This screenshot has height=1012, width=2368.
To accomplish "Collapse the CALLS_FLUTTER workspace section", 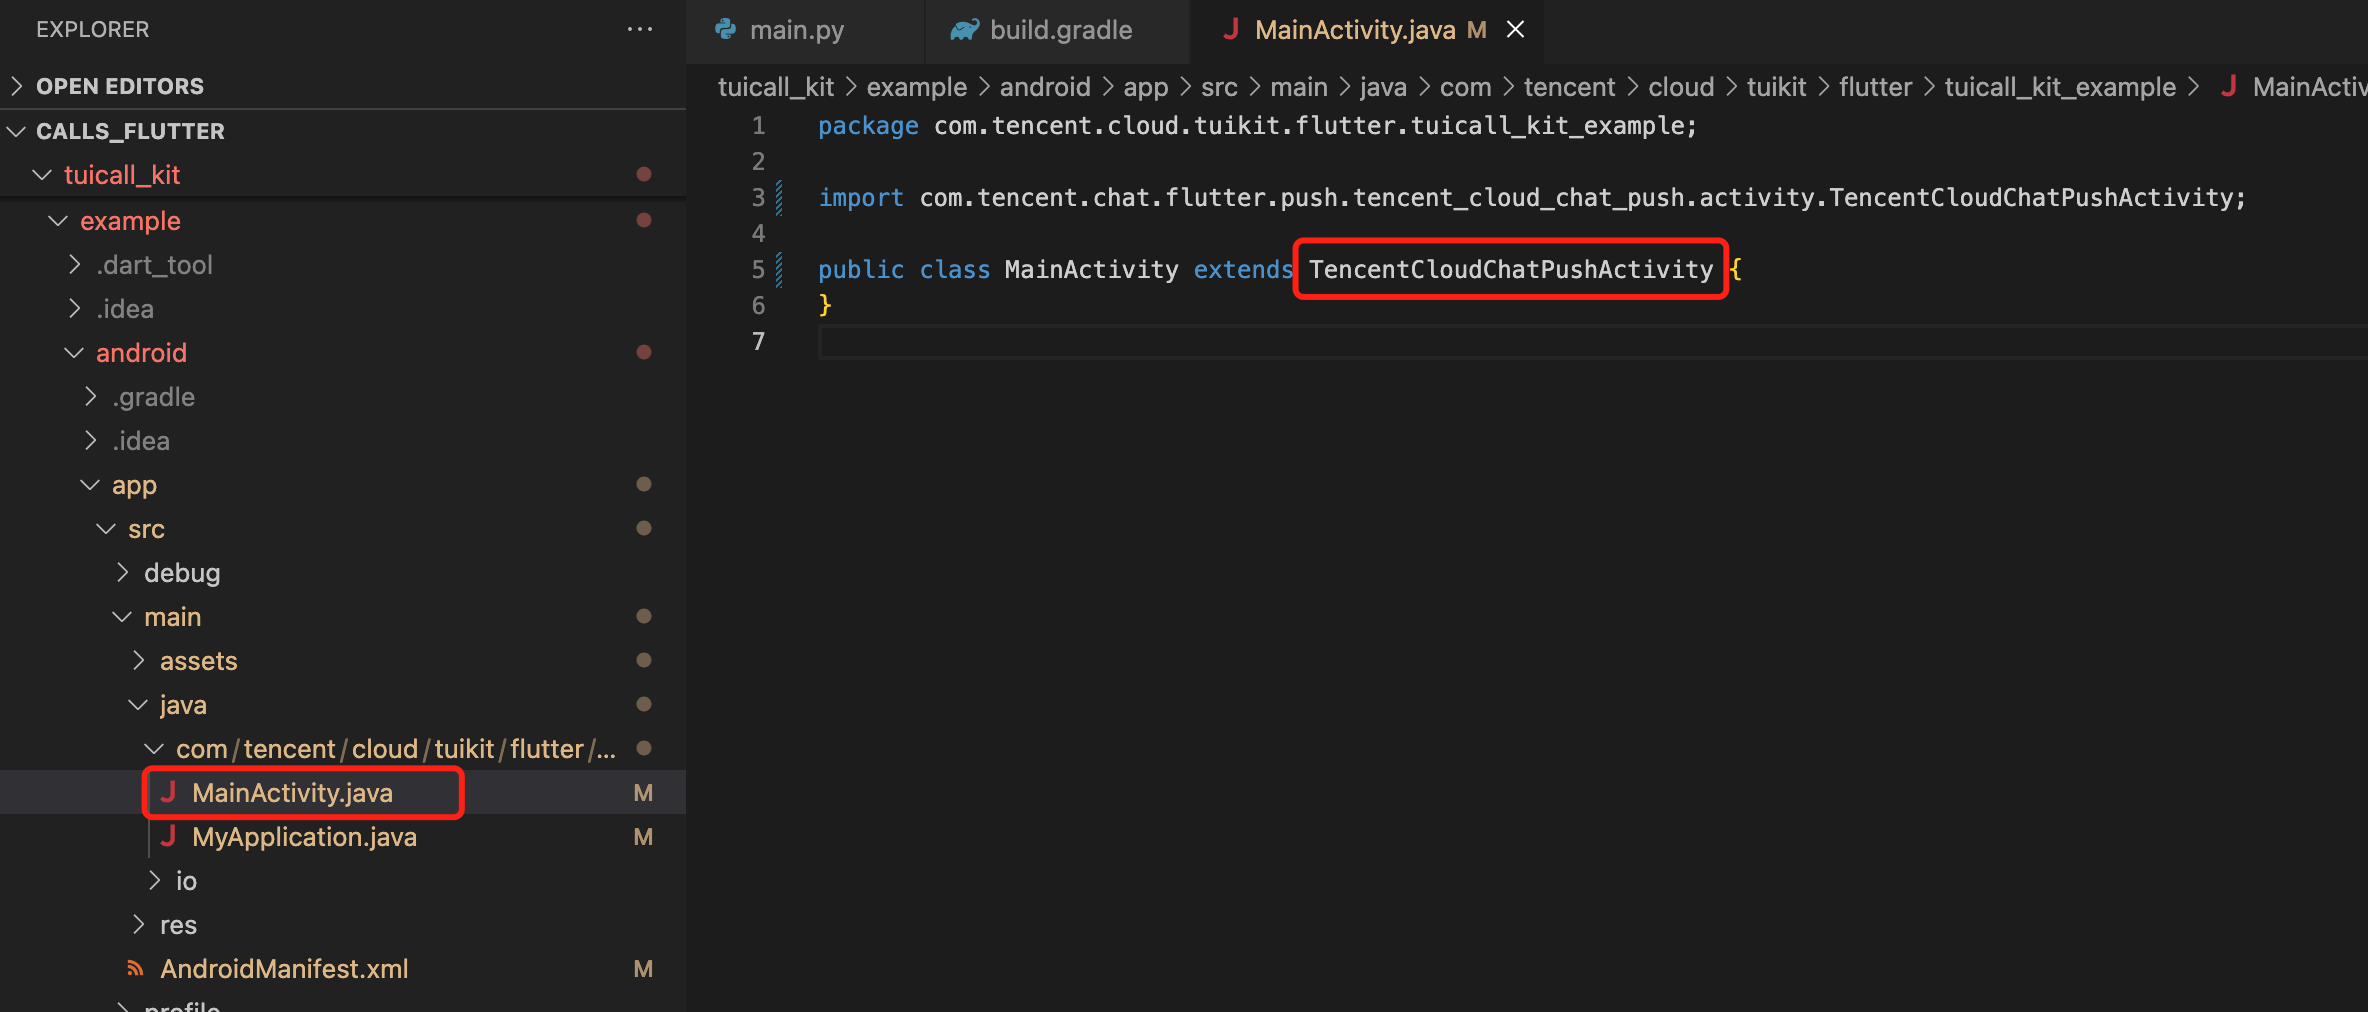I will (17, 131).
